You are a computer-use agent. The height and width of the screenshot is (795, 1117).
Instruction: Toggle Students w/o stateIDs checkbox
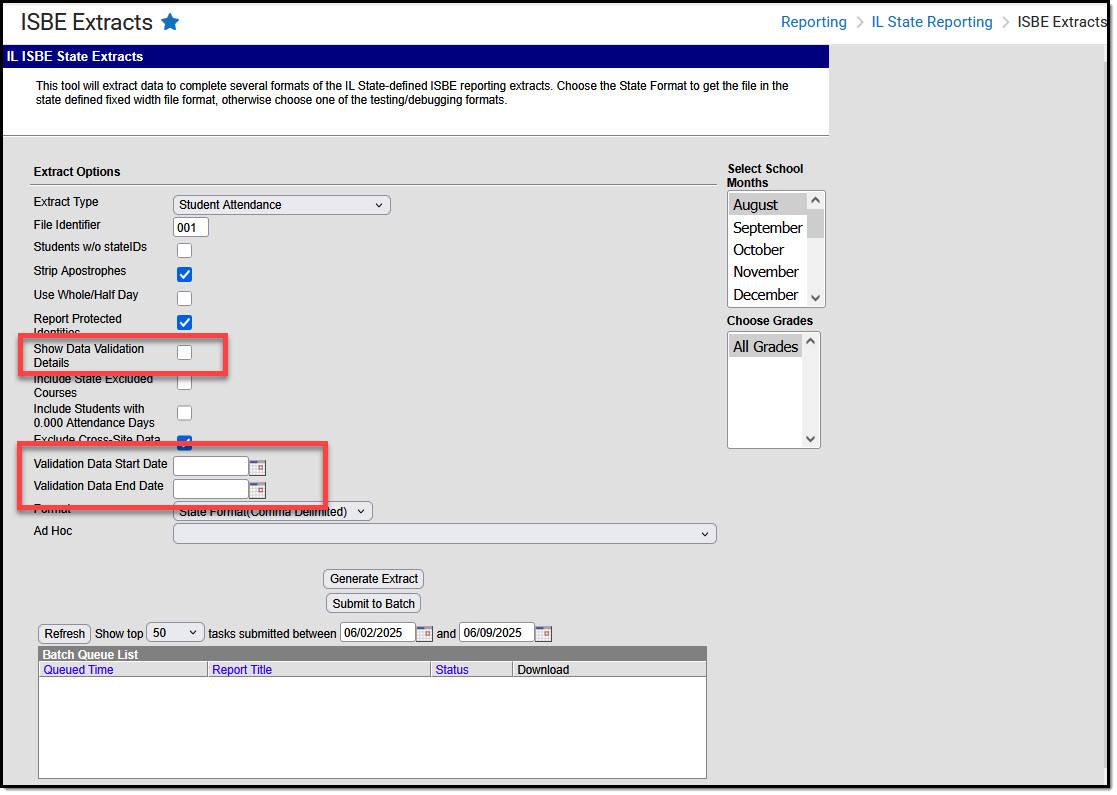pyautogui.click(x=185, y=250)
